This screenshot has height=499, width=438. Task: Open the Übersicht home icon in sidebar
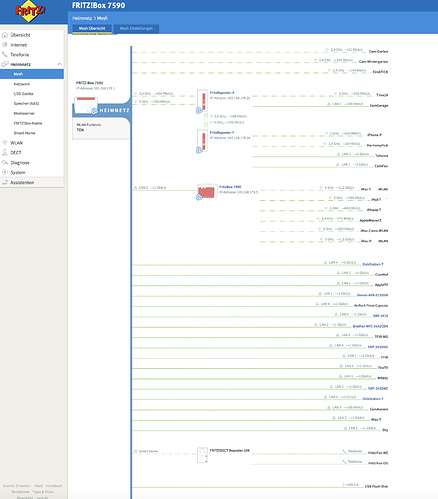pyautogui.click(x=5, y=35)
